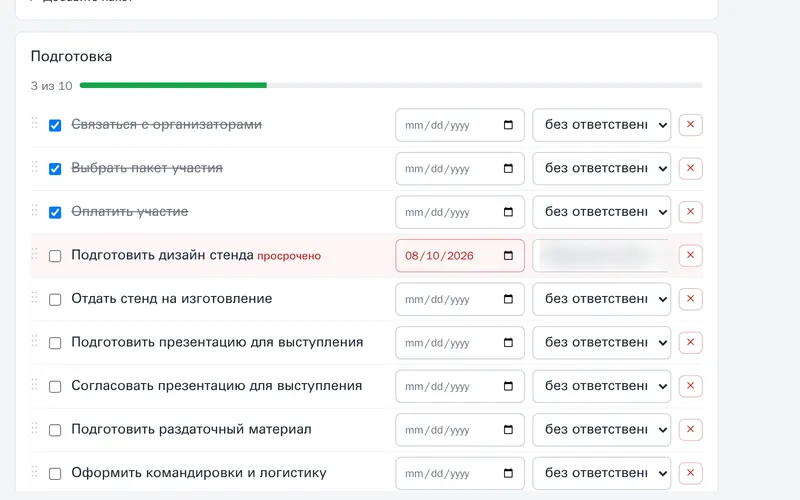Click the 'Подготовка' section heading
The width and height of the screenshot is (800, 500).
click(x=71, y=56)
